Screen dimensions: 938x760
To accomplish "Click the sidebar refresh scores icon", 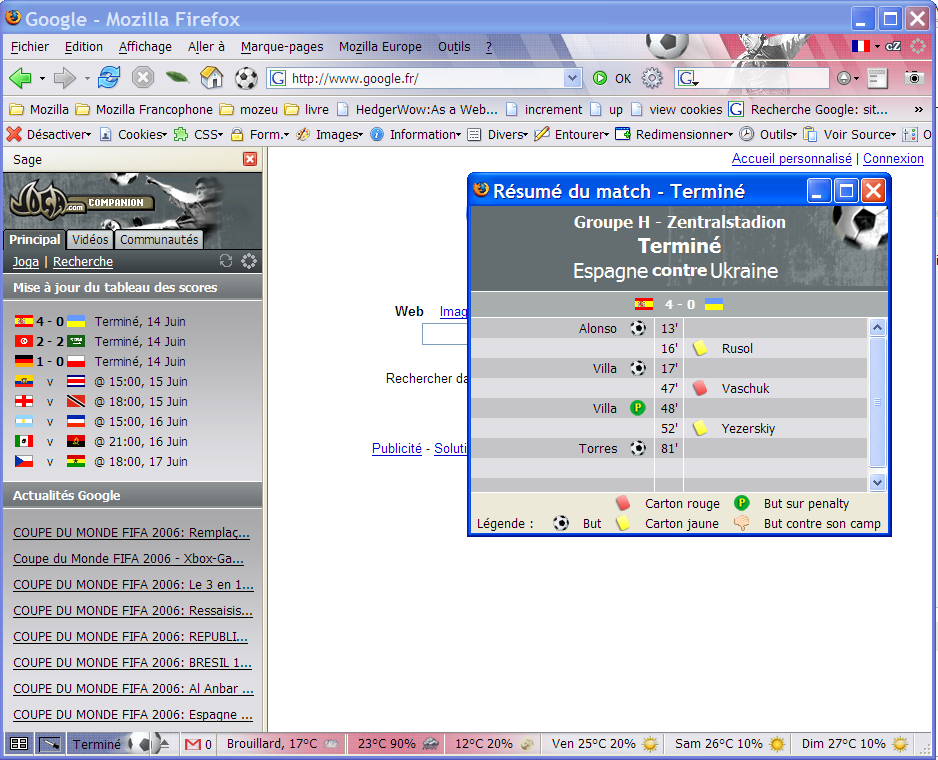I will (x=226, y=261).
